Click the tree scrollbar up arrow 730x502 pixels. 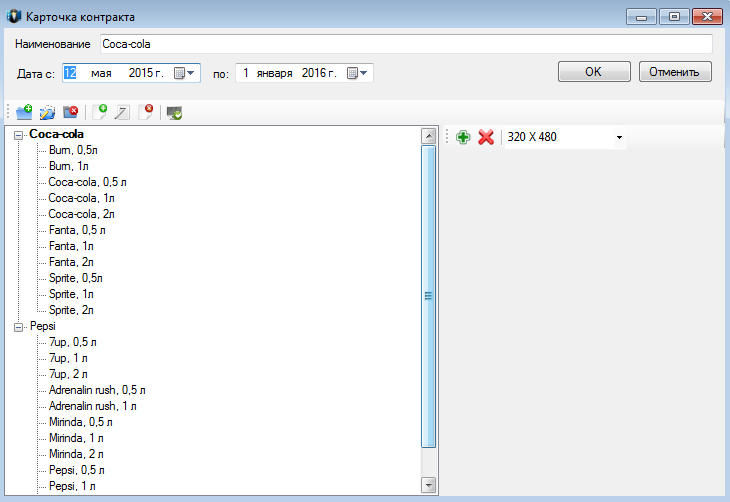(428, 136)
